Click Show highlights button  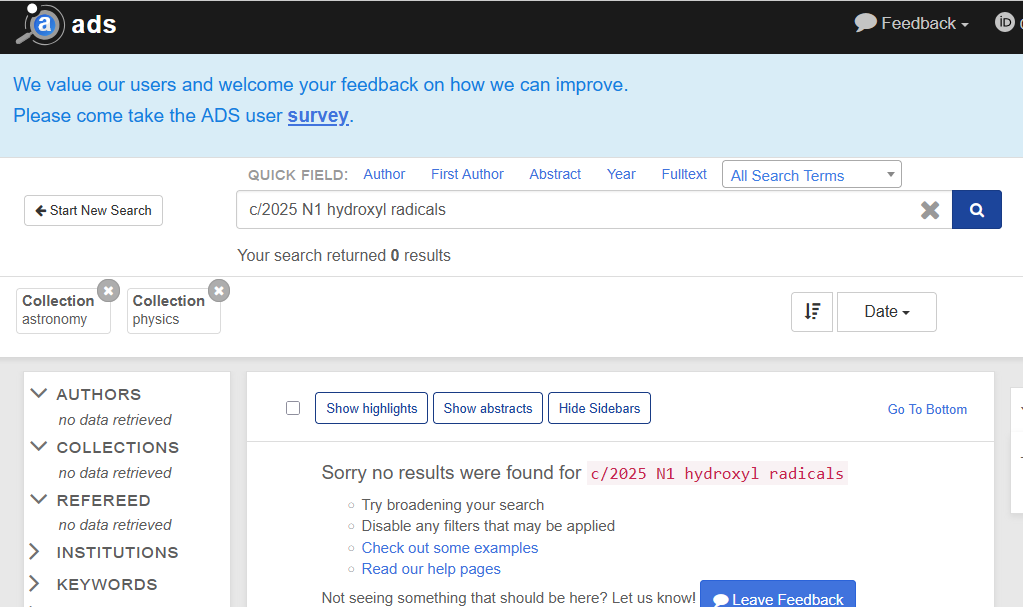tap(371, 408)
